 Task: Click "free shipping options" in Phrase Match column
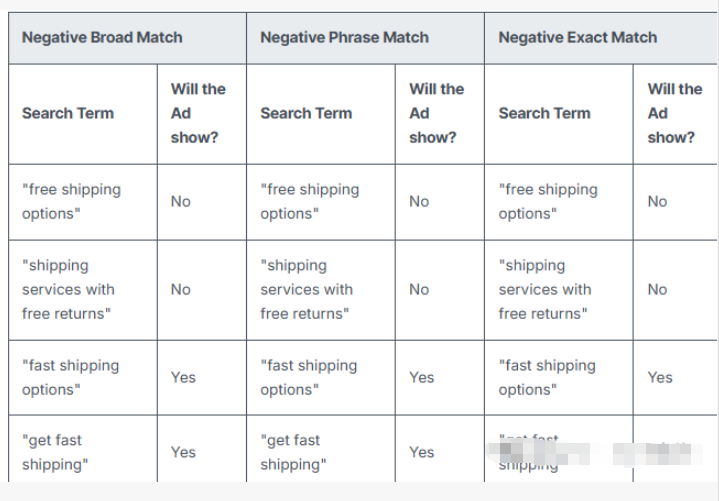[x=310, y=202]
